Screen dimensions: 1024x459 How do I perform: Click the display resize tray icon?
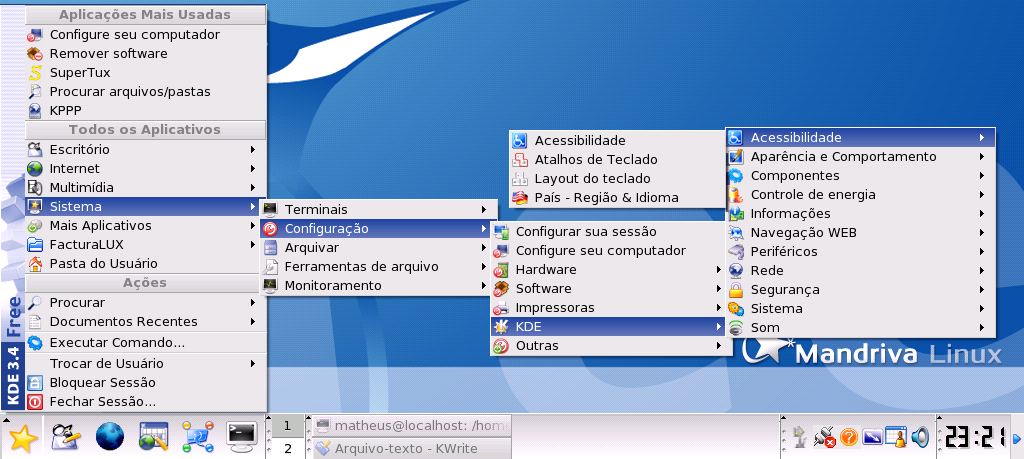[872, 437]
